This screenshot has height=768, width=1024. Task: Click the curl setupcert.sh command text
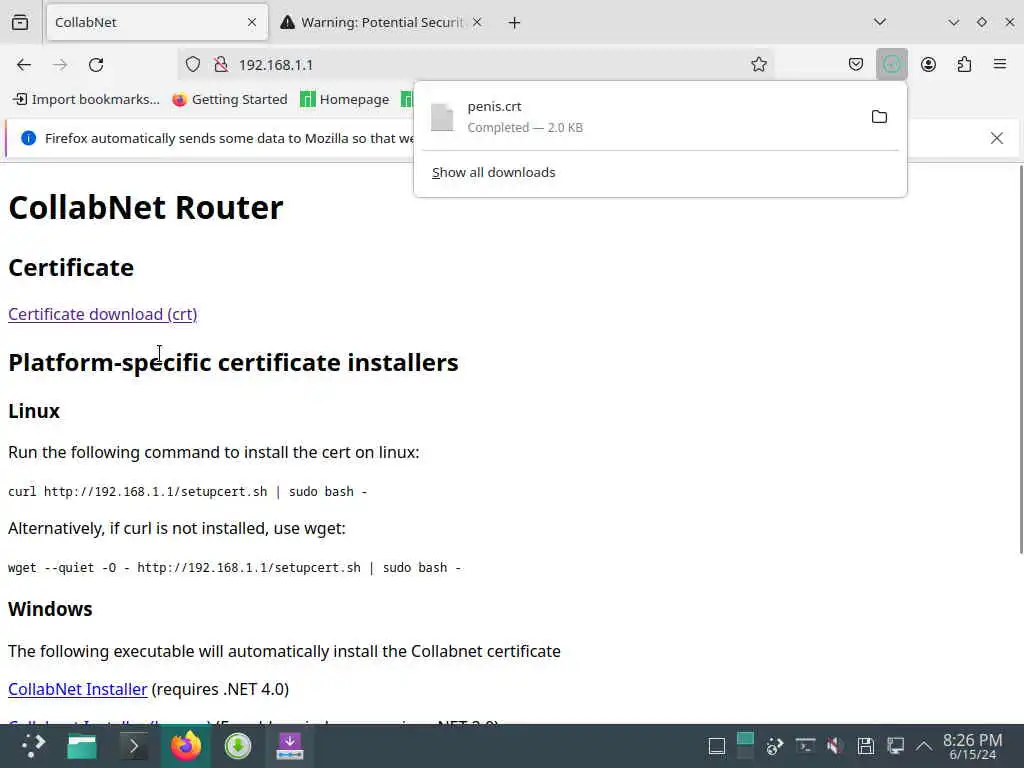click(x=187, y=491)
